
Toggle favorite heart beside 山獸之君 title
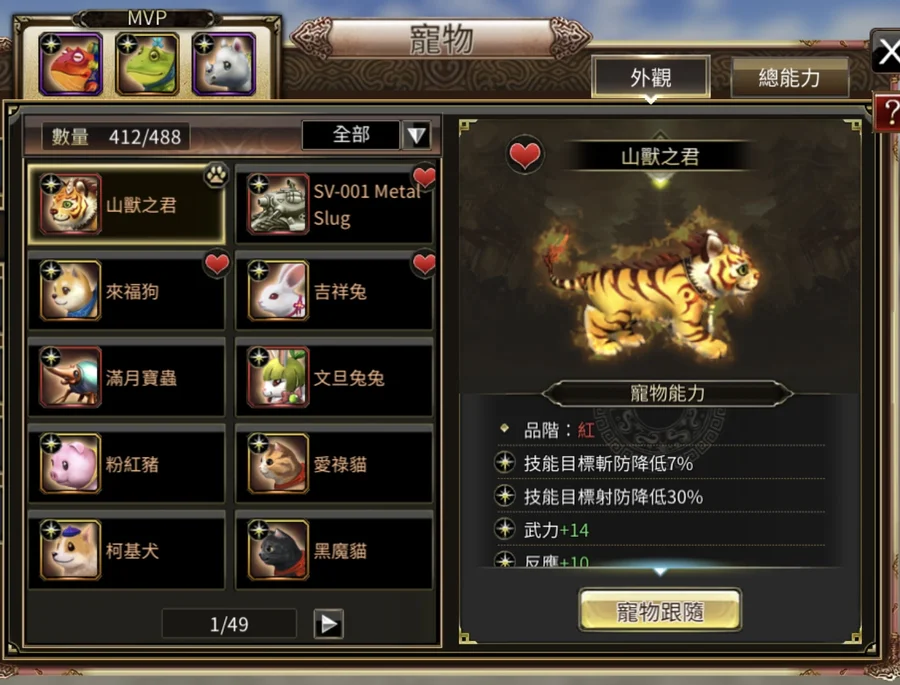coord(525,155)
